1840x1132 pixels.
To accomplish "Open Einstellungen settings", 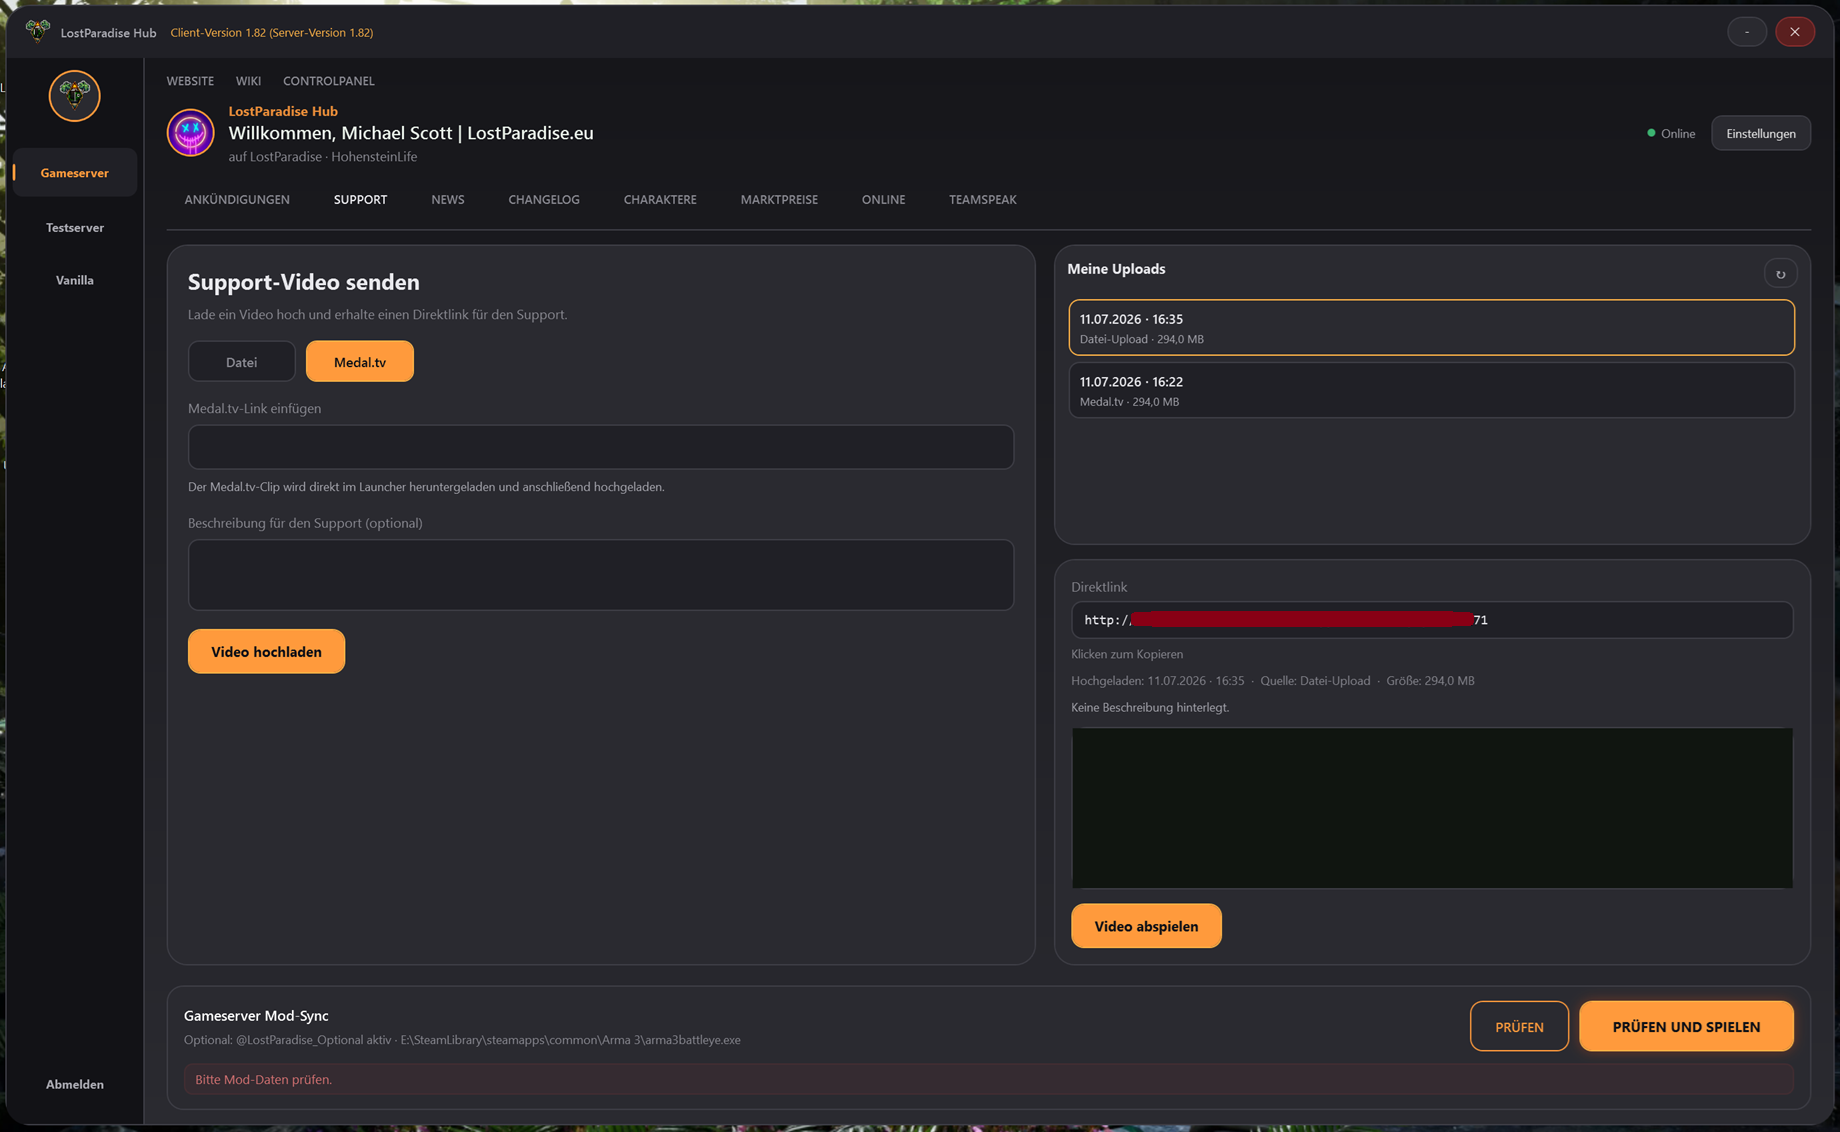I will 1760,134.
